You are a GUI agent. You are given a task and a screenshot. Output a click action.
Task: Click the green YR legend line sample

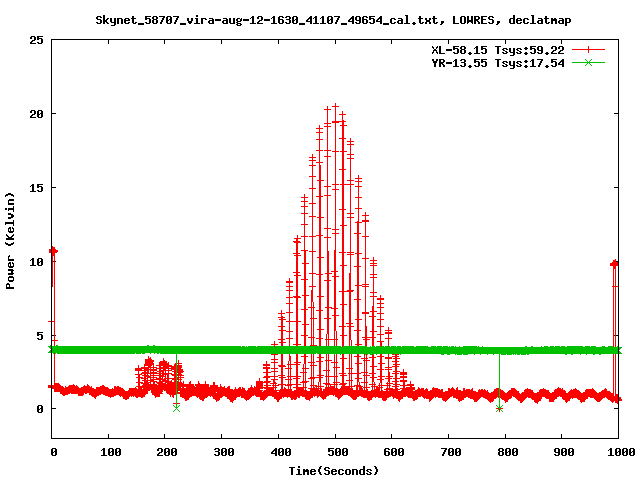(588, 63)
